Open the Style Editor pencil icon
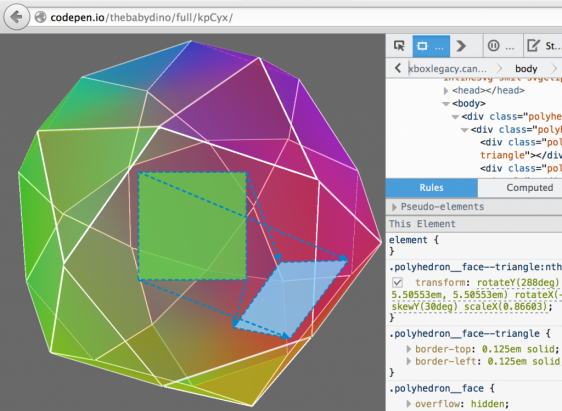 pyautogui.click(x=533, y=46)
